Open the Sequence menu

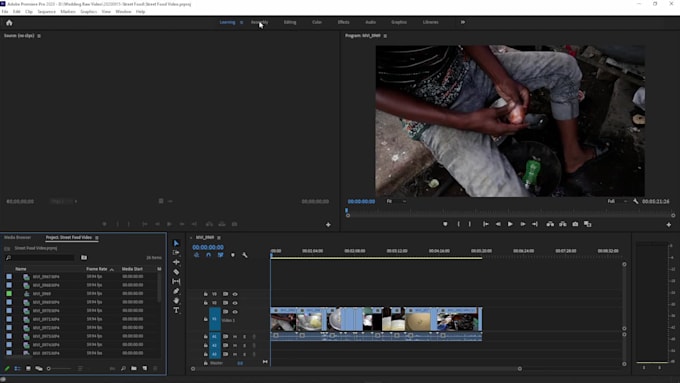coord(46,12)
